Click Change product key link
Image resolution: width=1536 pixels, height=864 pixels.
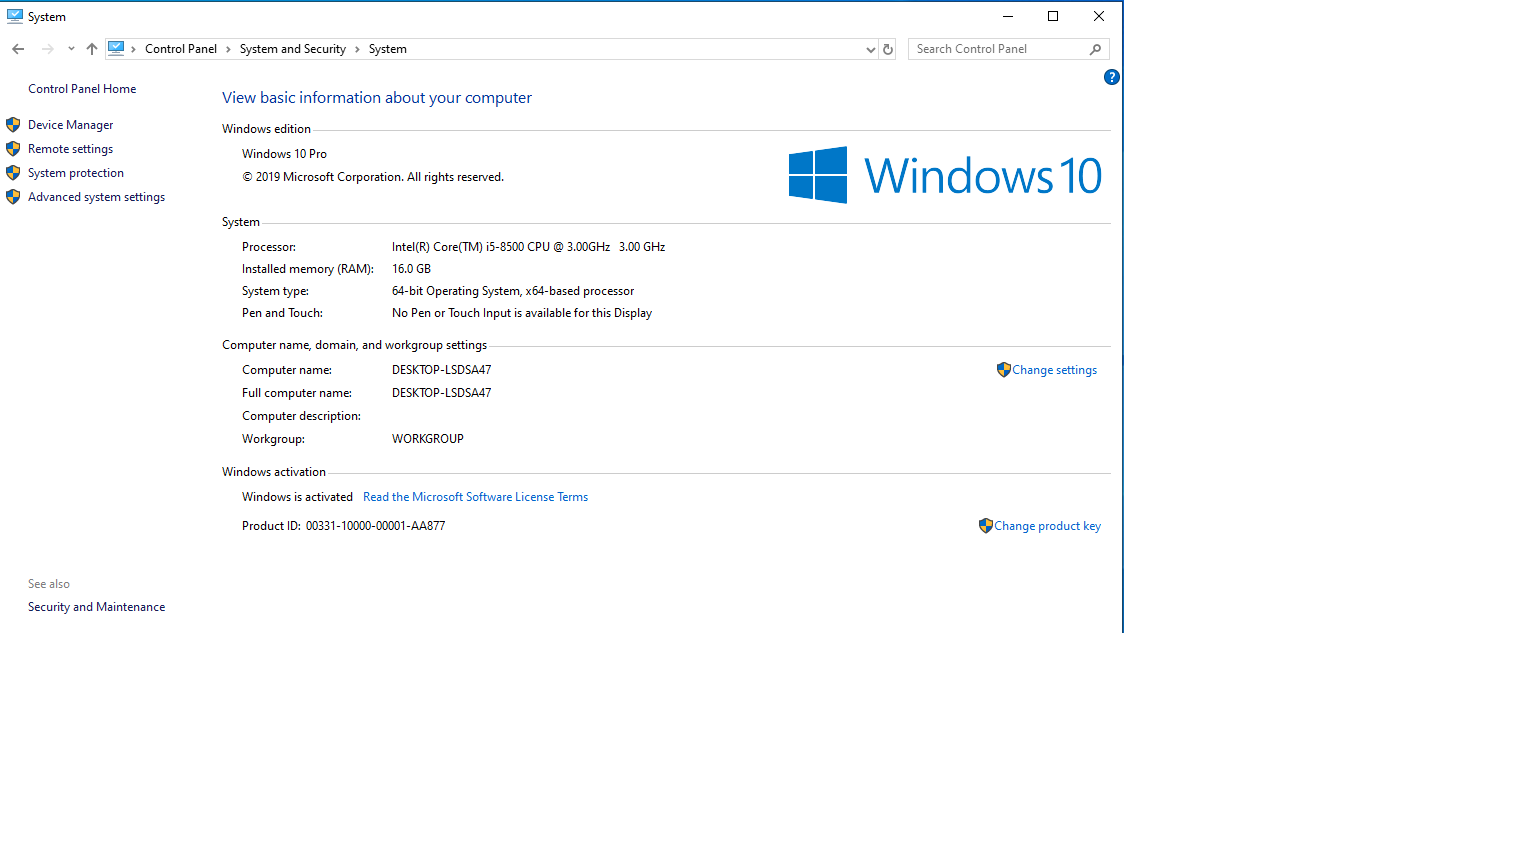pyautogui.click(x=1047, y=526)
